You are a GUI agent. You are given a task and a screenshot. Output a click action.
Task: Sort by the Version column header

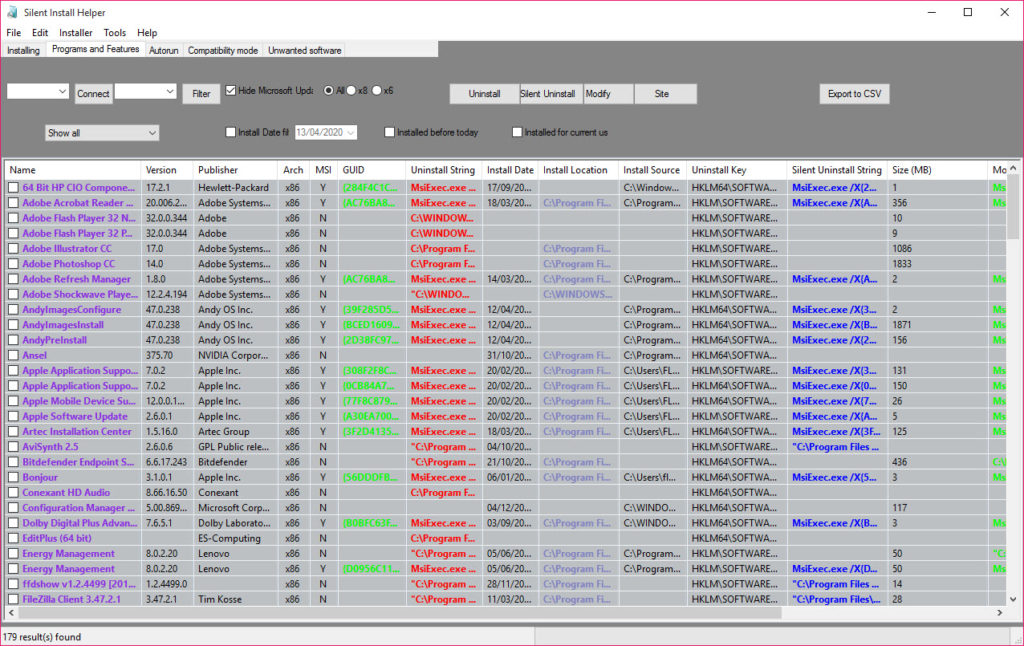point(167,170)
